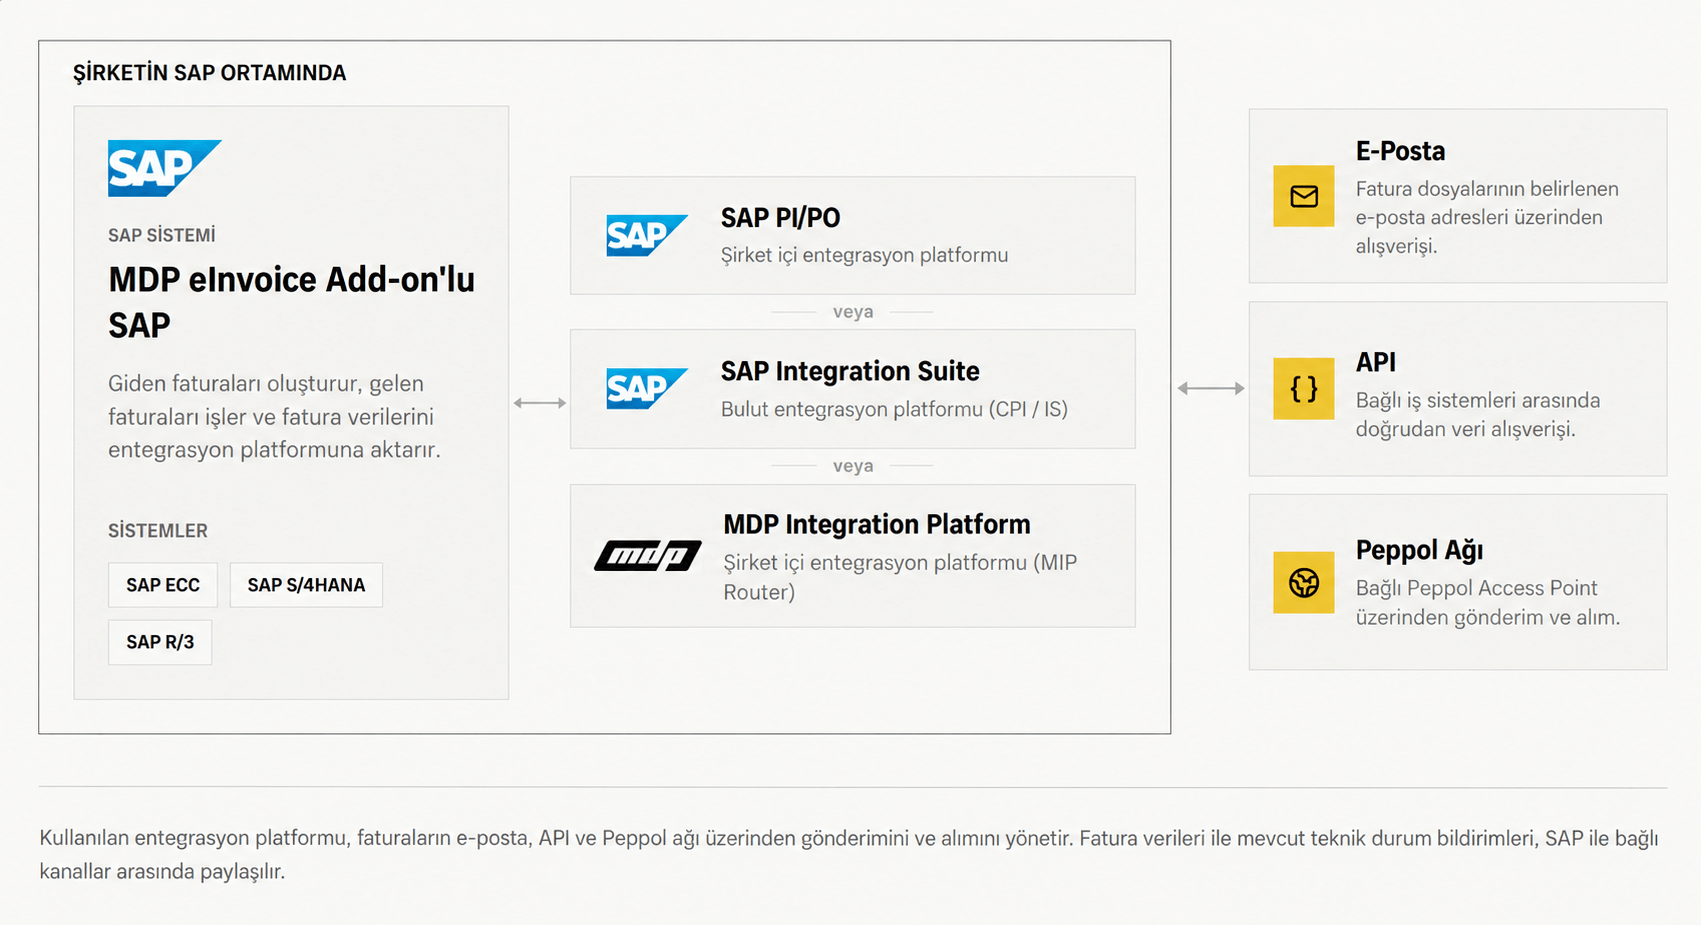
Task: Click the yellow envelope E-Posta icon
Action: [x=1303, y=196]
